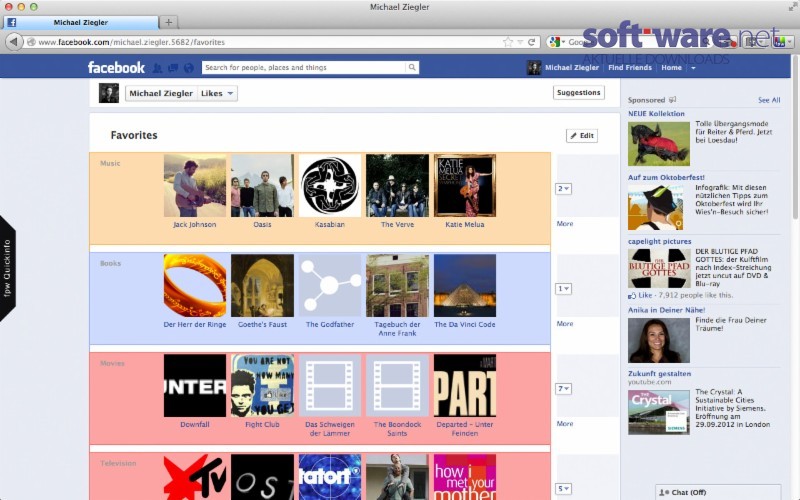Open the Music count dropdown
This screenshot has width=800, height=500.
[x=563, y=189]
